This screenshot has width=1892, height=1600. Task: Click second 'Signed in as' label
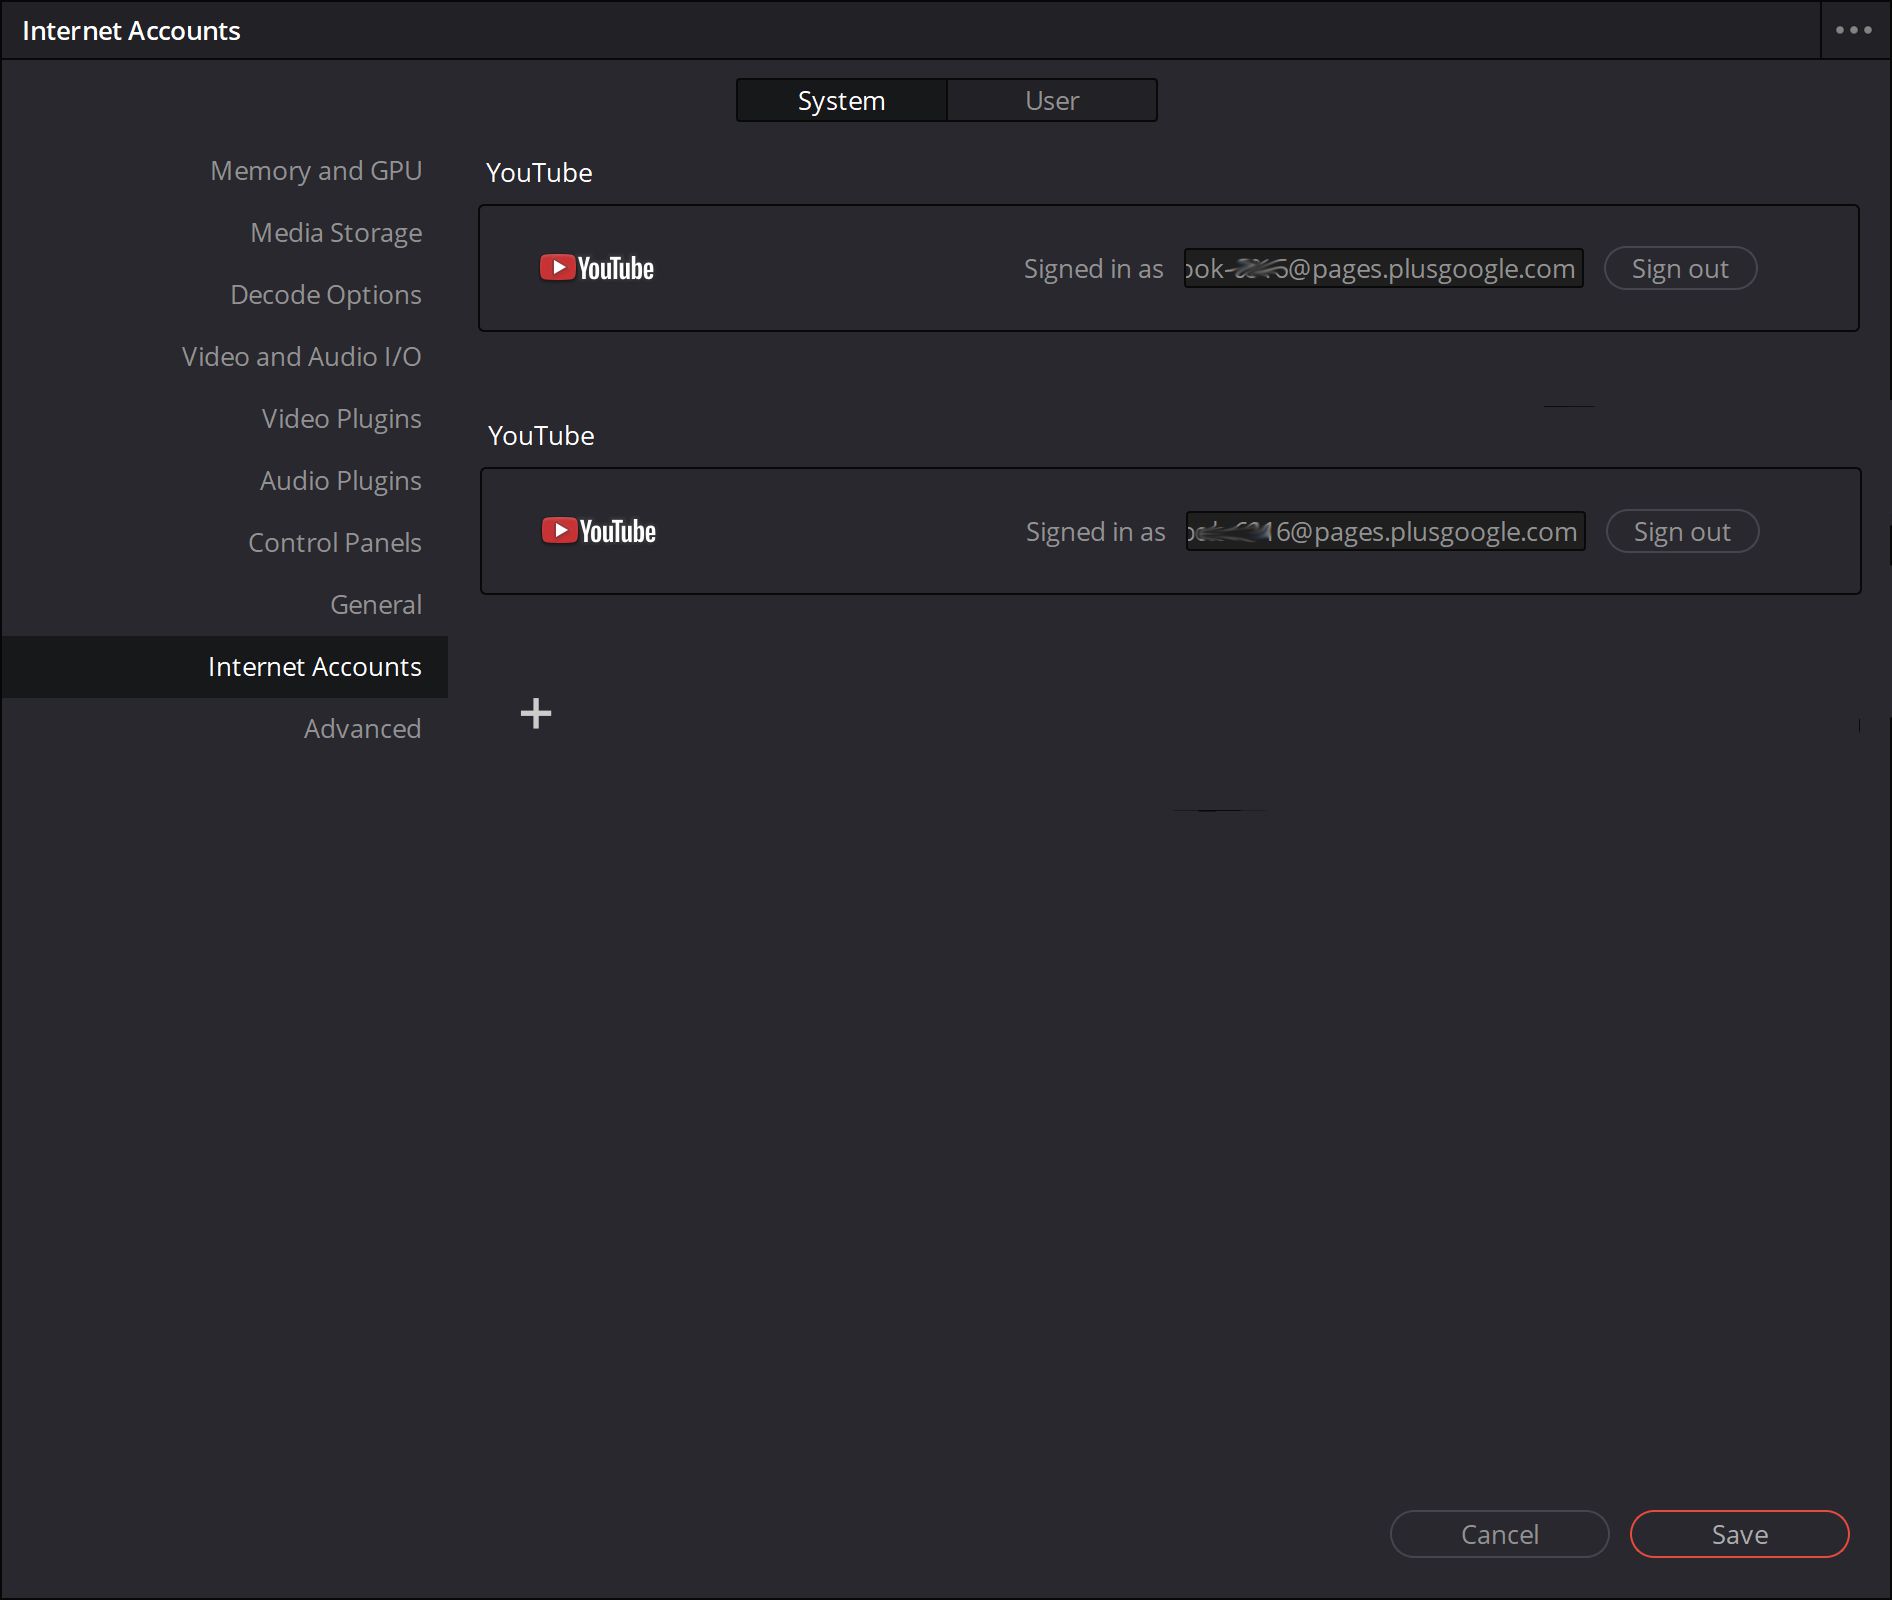(x=1096, y=532)
